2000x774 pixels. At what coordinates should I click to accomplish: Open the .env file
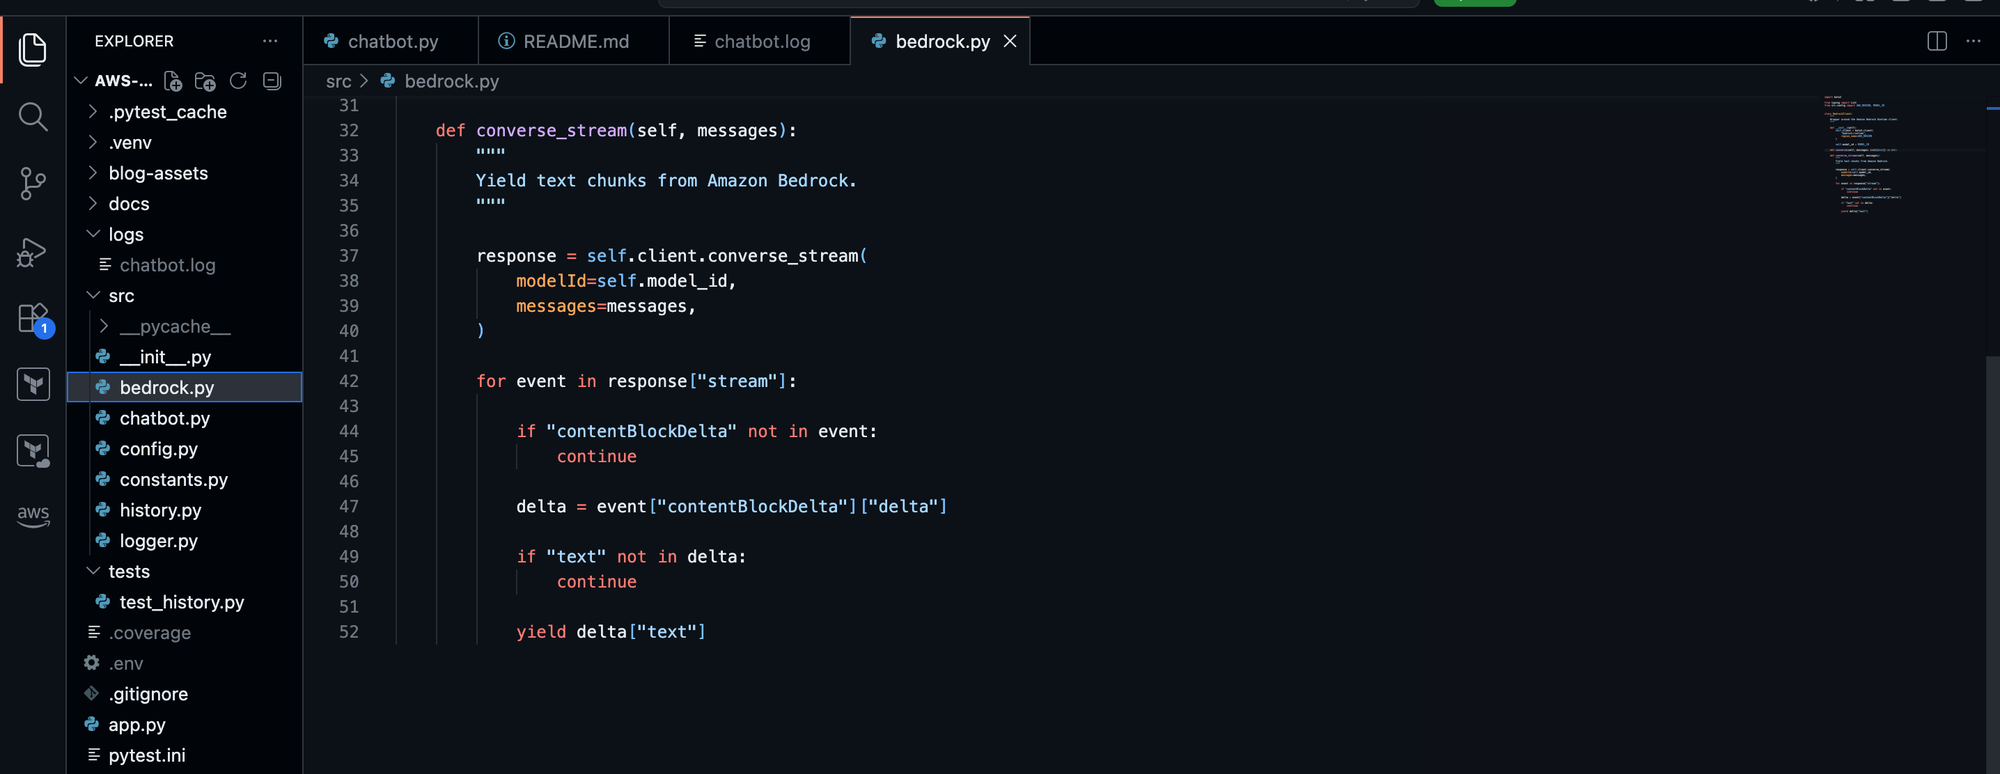pyautogui.click(x=185, y=663)
